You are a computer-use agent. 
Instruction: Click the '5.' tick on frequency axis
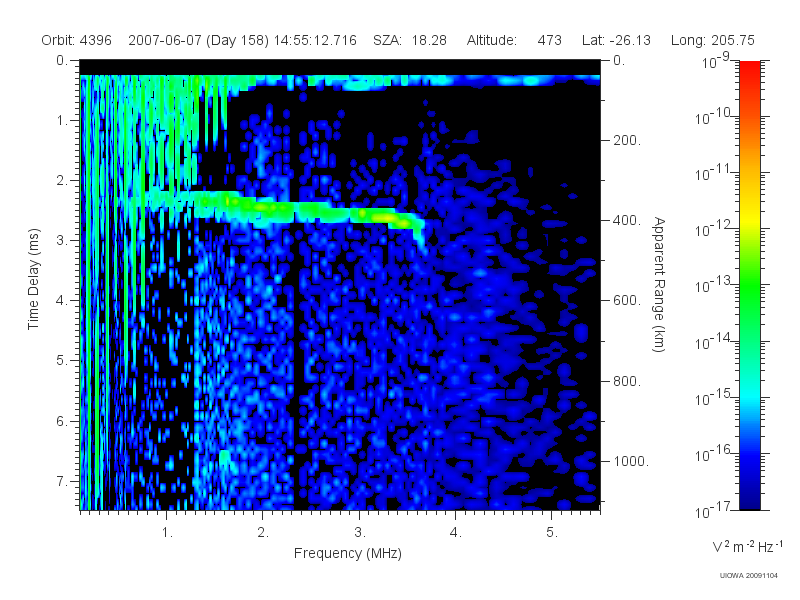click(552, 533)
